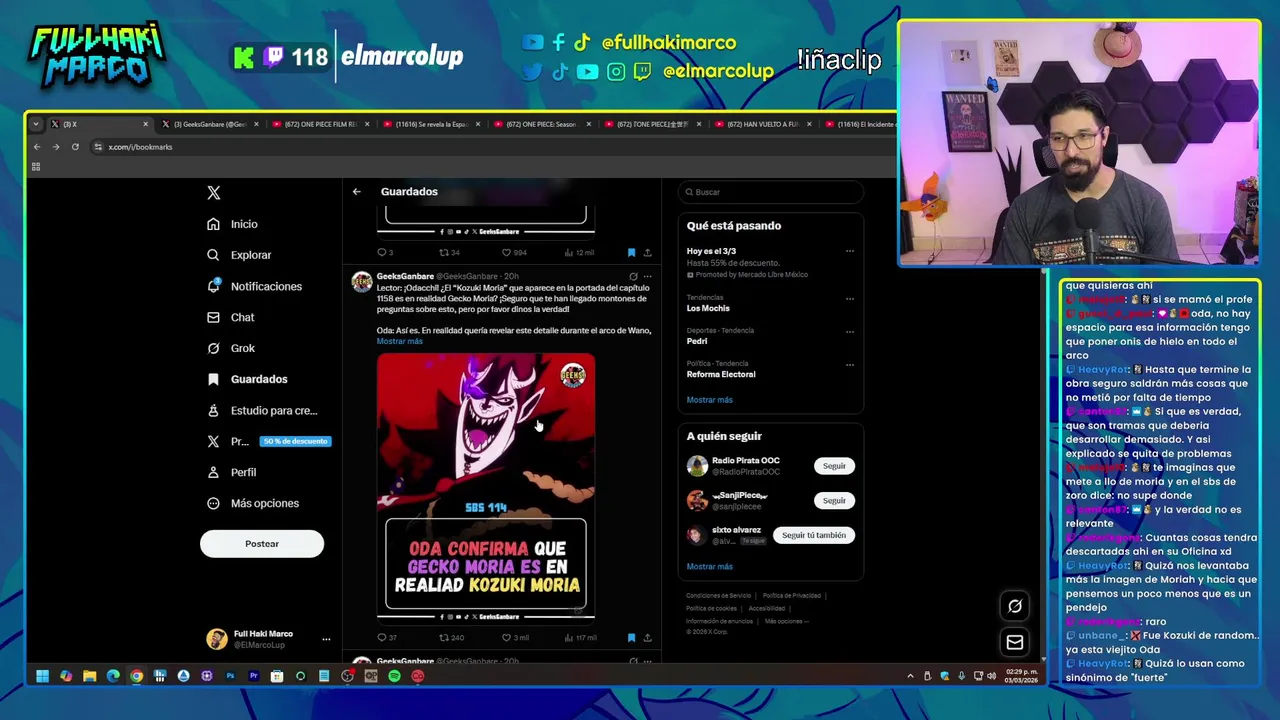Image resolution: width=1280 pixels, height=720 pixels.
Task: Reply to the Moria post (37 replies)
Action: (x=387, y=638)
